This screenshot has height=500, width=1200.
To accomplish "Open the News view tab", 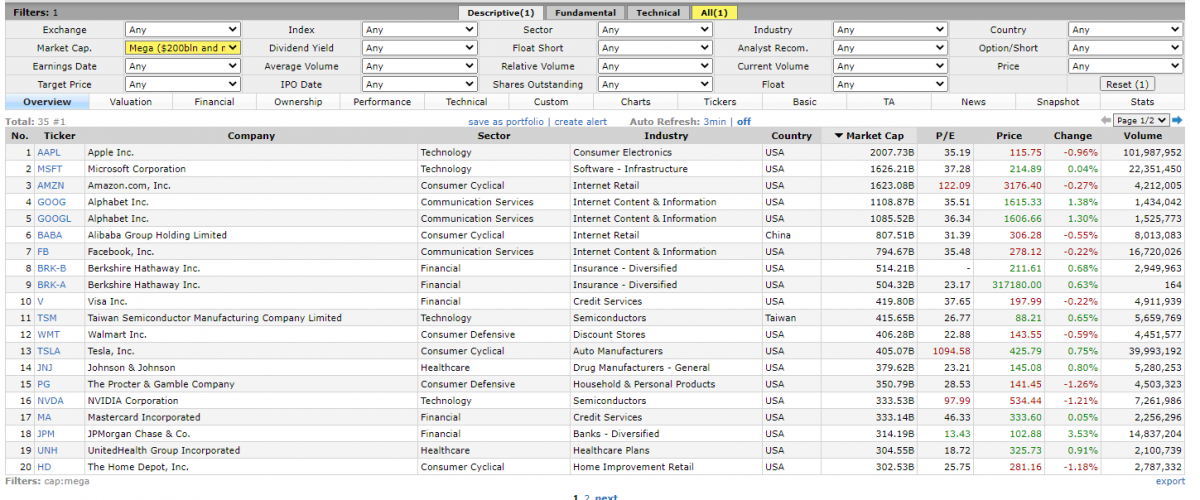I will (x=974, y=102).
